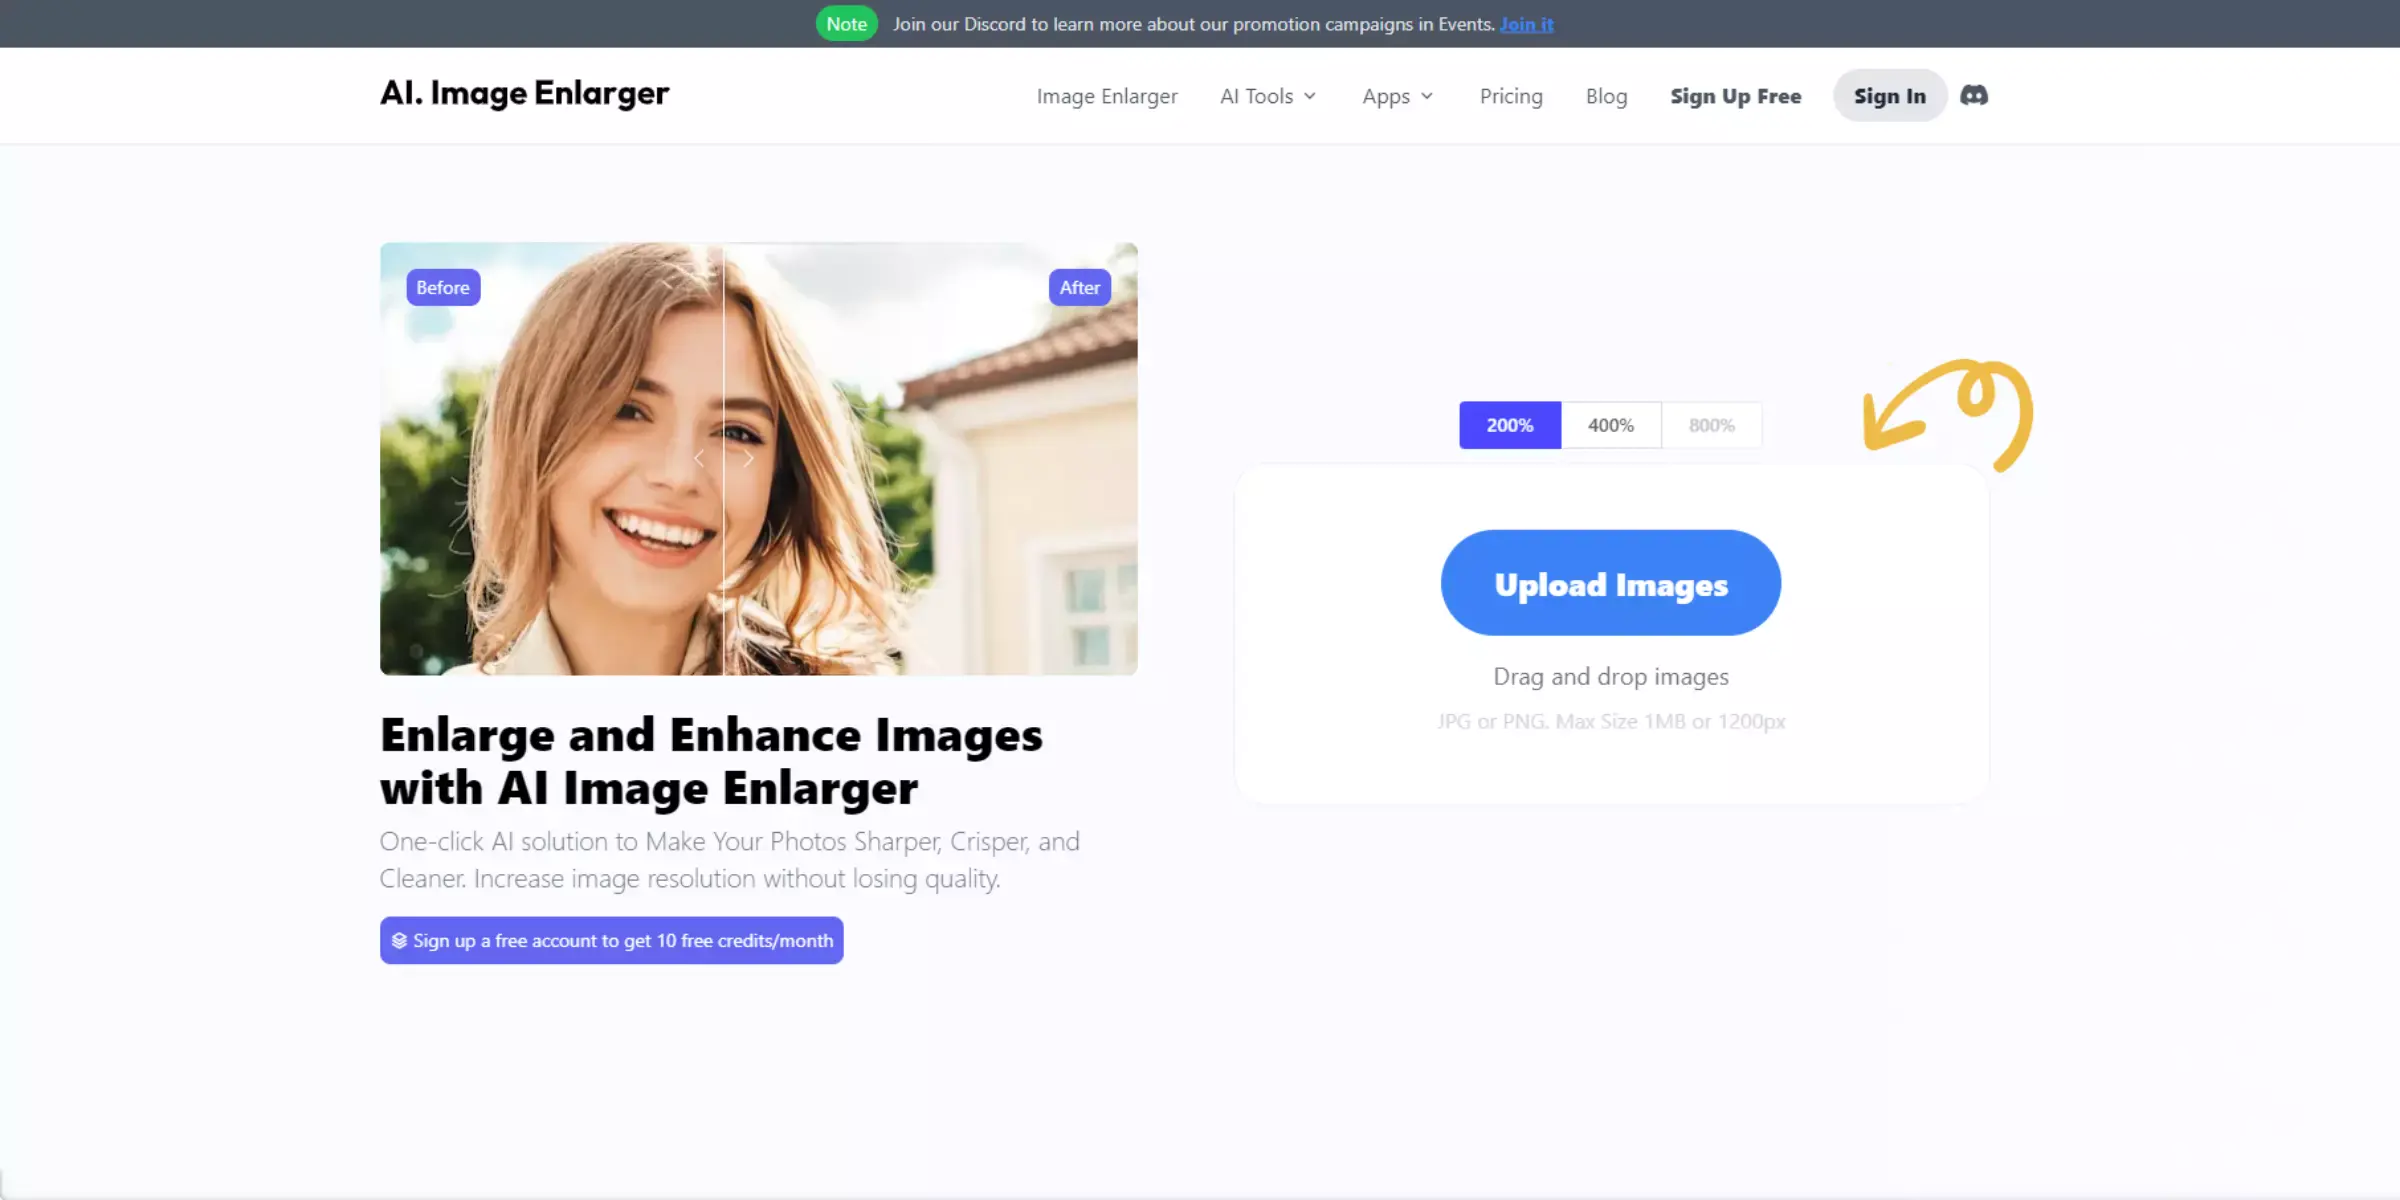2400x1200 pixels.
Task: Click the Pricing page link
Action: (1511, 95)
